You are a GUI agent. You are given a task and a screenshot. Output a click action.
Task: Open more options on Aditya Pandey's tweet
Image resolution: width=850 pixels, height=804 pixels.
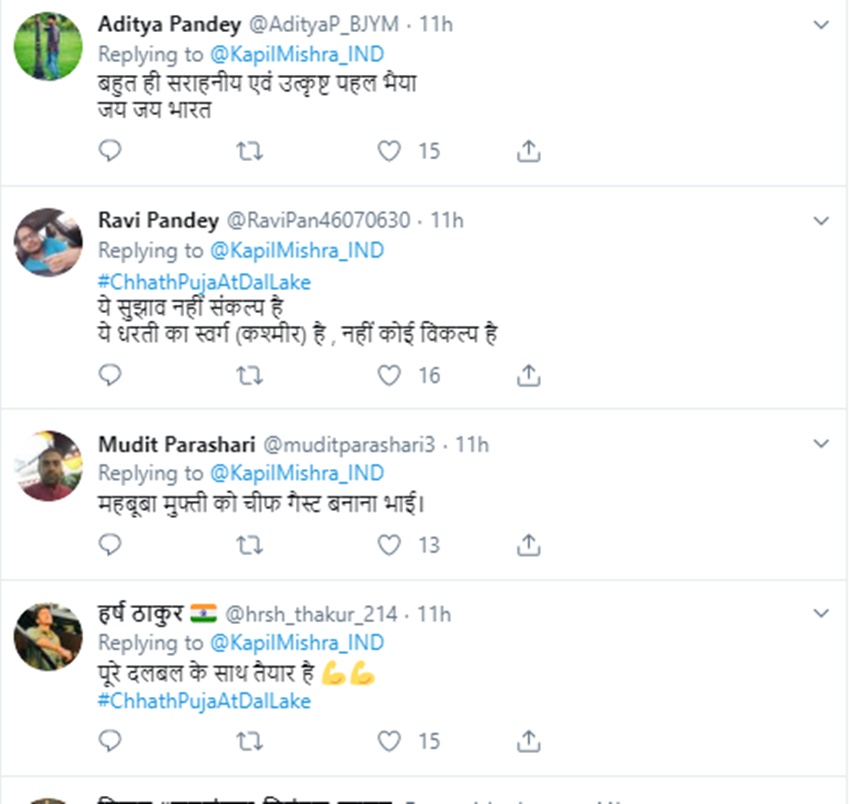pos(821,25)
